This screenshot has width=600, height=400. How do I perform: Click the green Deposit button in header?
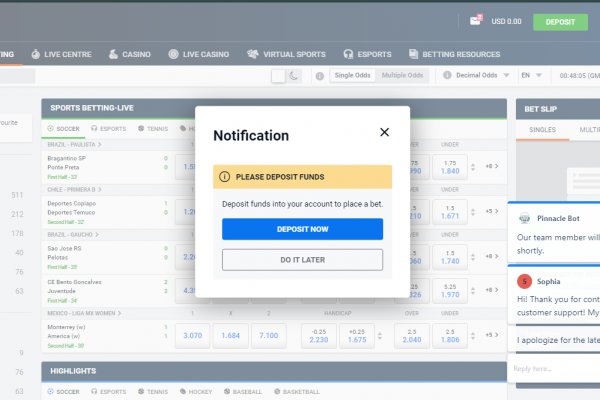coord(560,21)
